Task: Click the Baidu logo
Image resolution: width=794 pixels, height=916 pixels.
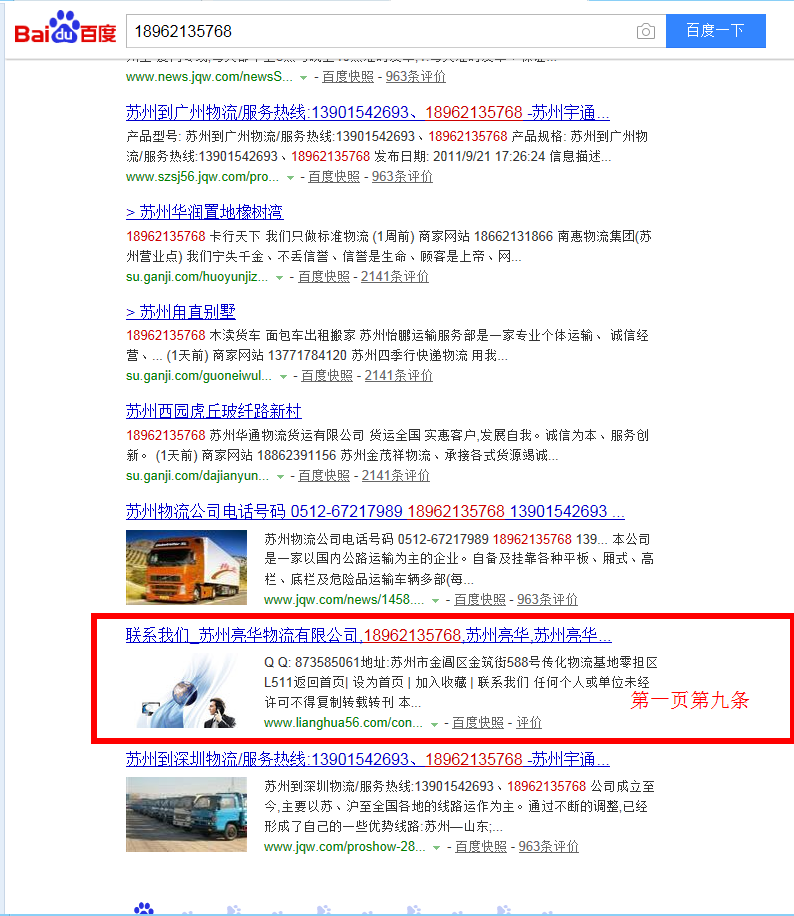Action: (x=65, y=27)
